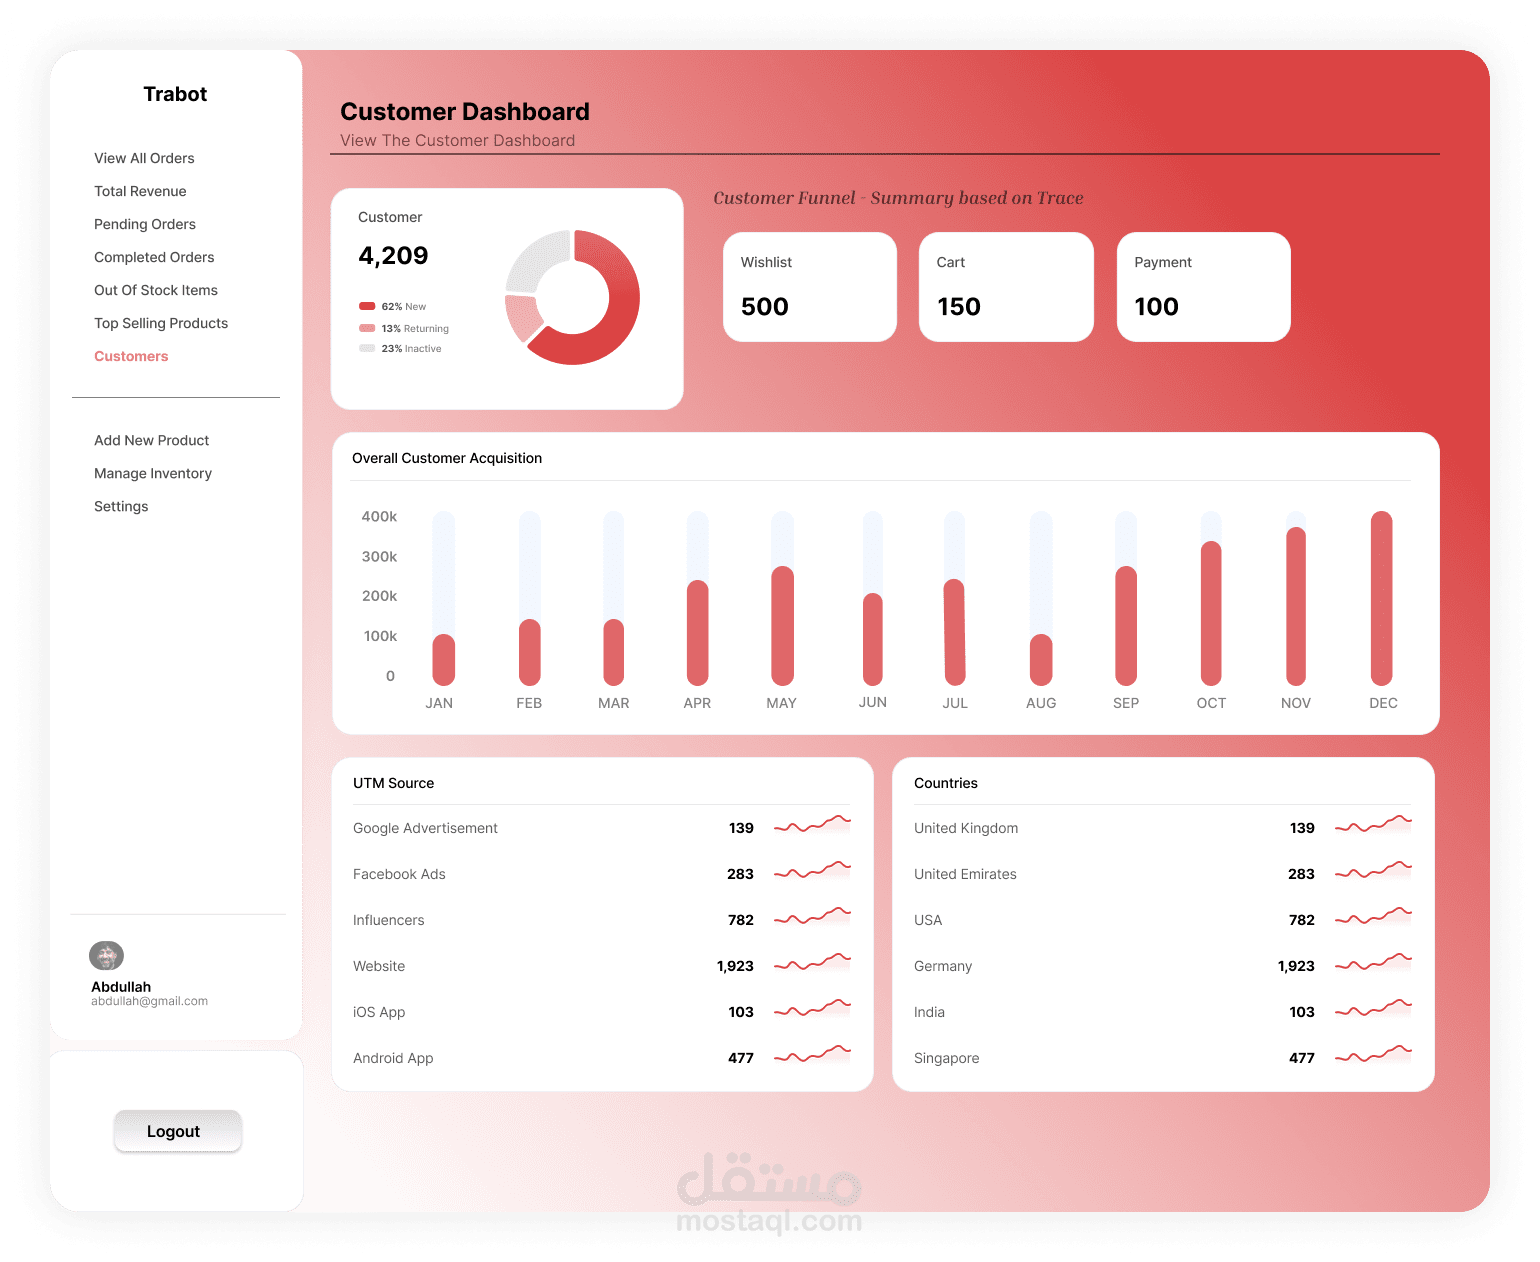The height and width of the screenshot is (1262, 1540).
Task: Click the grey 23% Inactive legend swatch
Action: click(x=367, y=348)
